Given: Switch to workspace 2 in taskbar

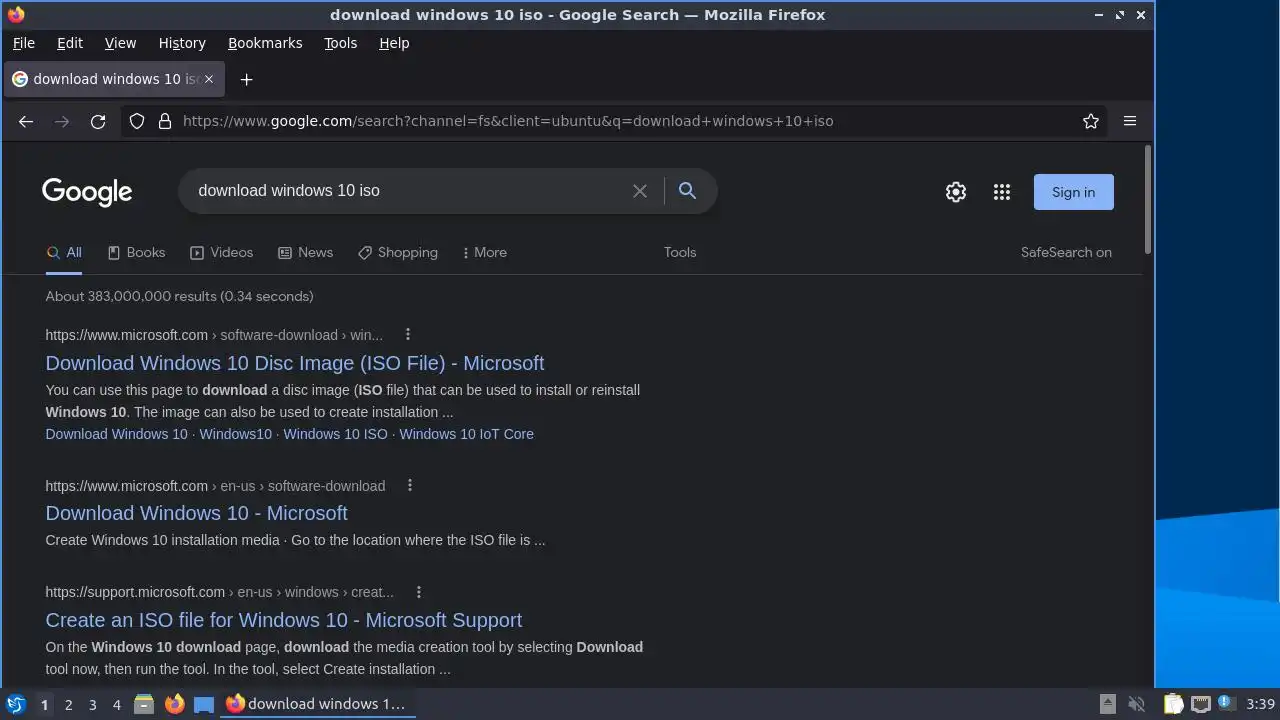Looking at the screenshot, I should point(68,704).
